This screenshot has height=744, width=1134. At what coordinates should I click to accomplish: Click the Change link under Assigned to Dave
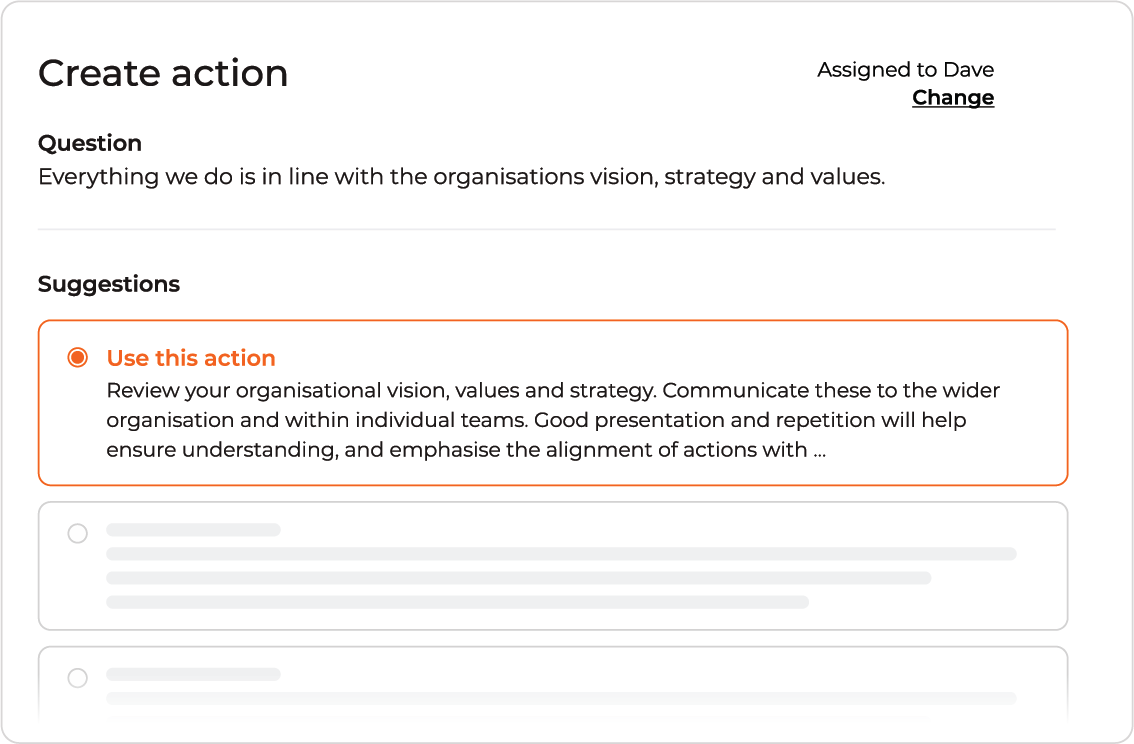coord(952,98)
